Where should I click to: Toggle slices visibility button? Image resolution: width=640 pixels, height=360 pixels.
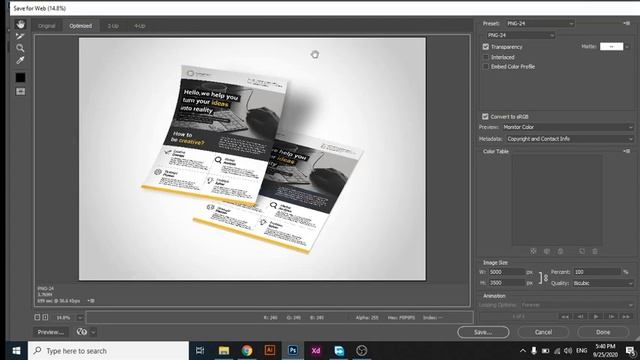[20, 91]
